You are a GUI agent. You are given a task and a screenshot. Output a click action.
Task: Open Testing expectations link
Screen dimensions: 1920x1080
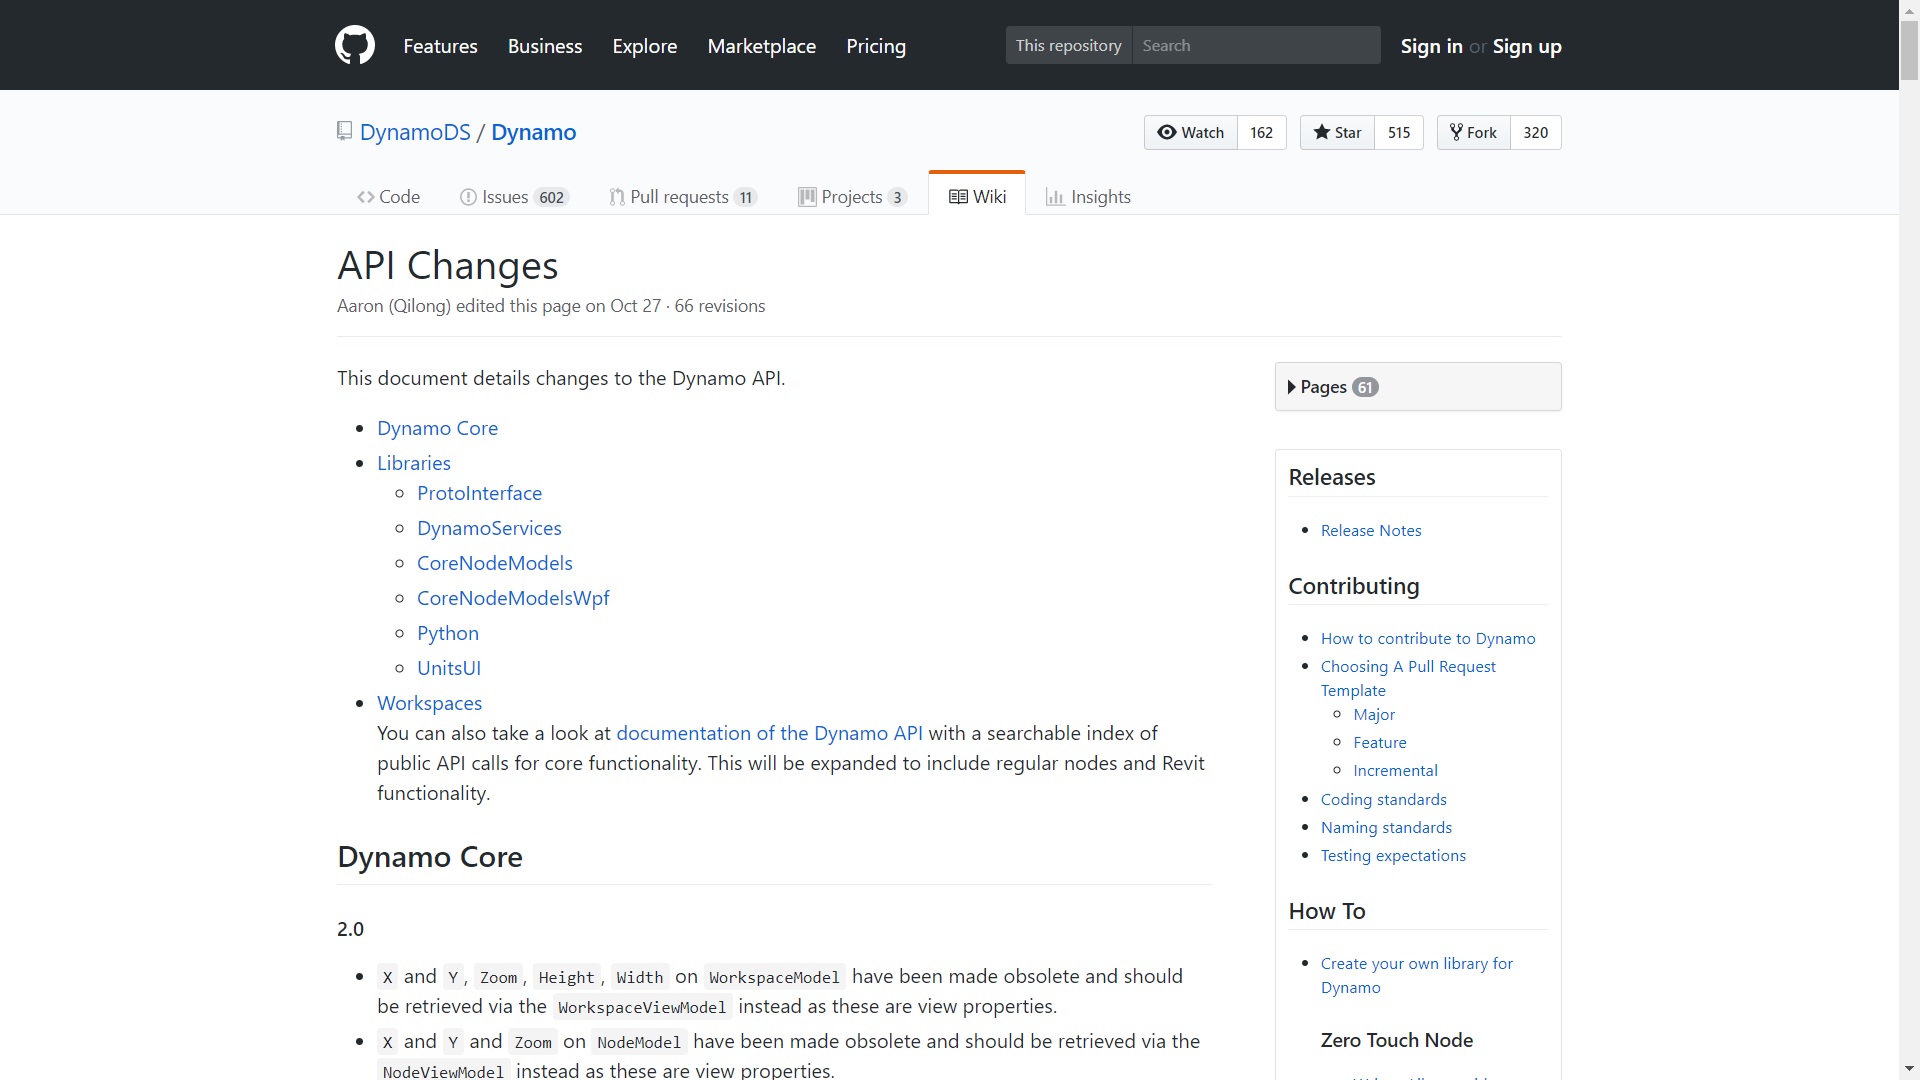click(1393, 855)
